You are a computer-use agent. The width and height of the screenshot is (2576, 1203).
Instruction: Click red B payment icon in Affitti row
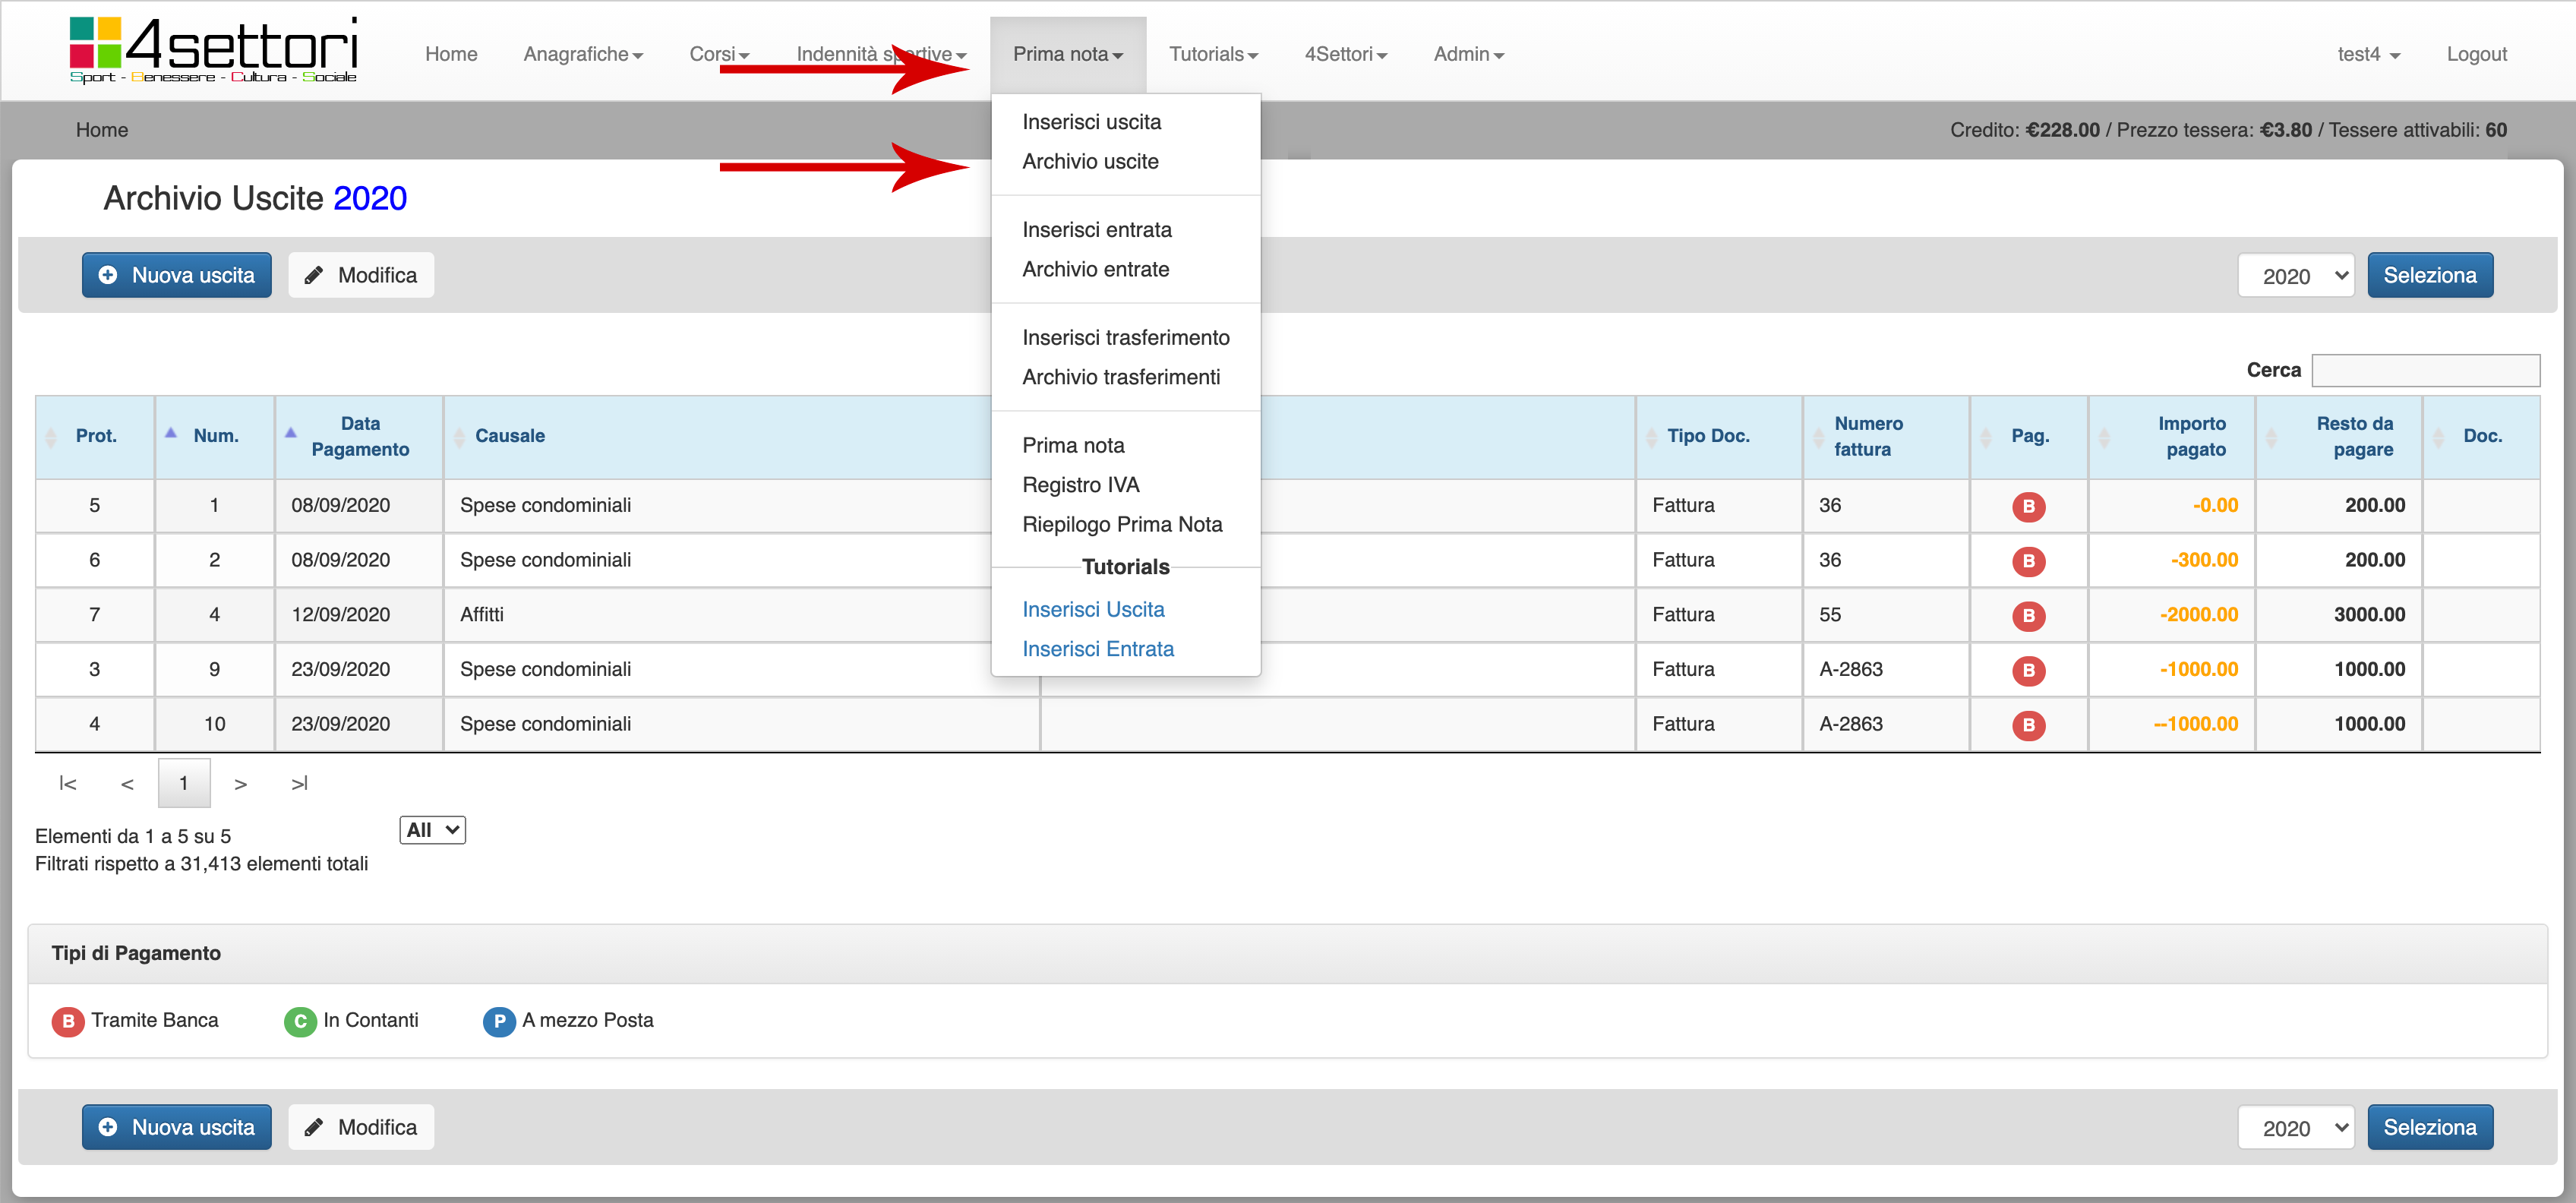[2028, 615]
